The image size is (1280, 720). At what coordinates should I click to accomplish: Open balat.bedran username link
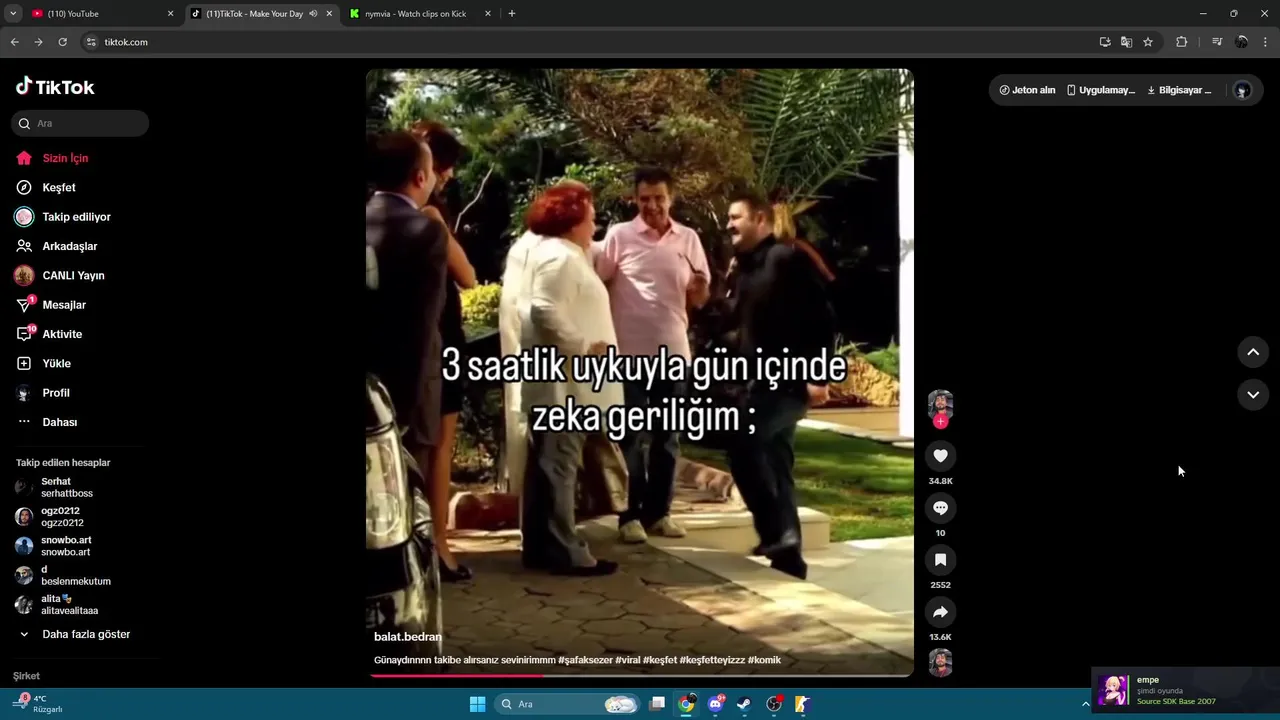(407, 637)
